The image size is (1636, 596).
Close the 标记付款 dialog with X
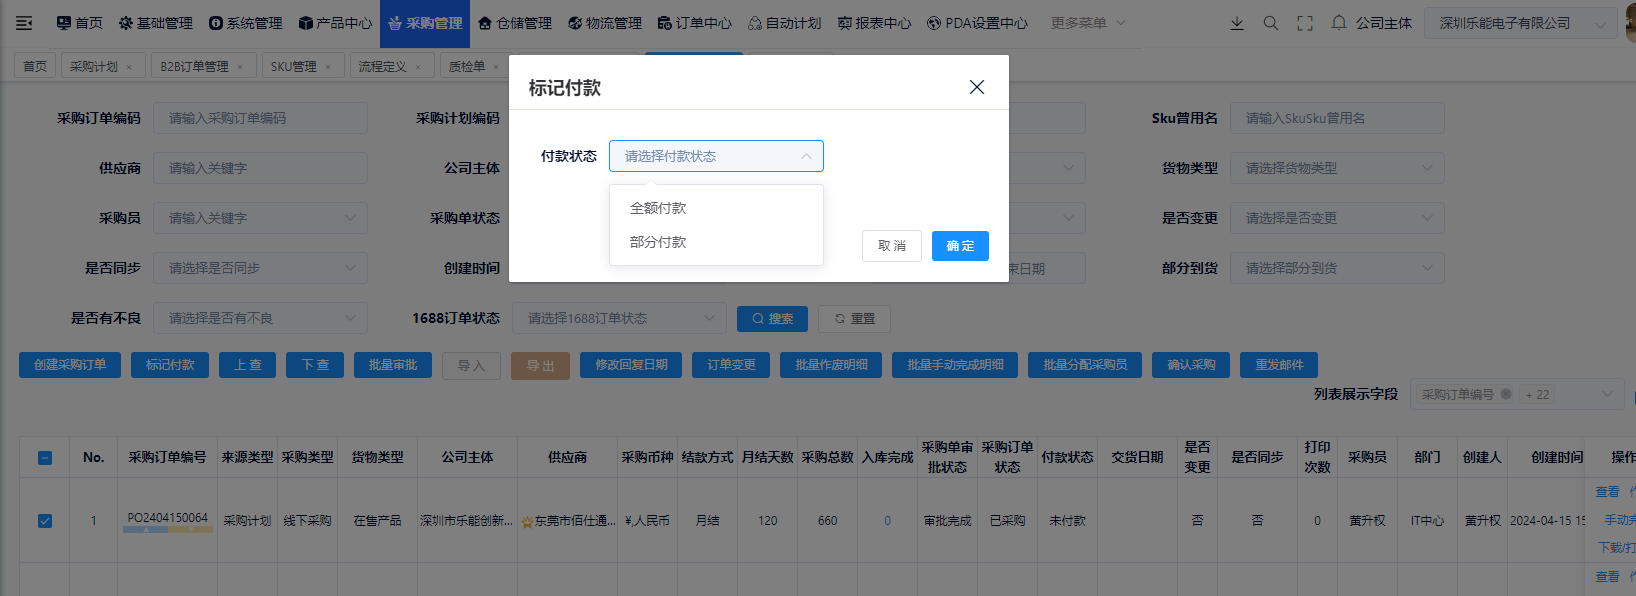tap(977, 87)
